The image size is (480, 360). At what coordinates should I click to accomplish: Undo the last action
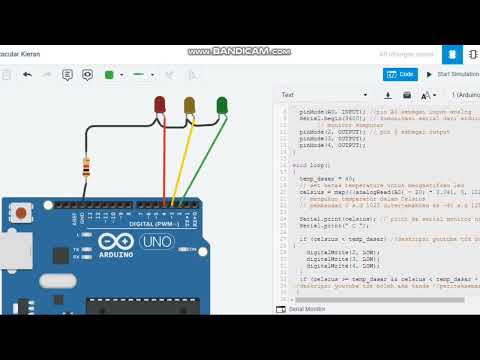(x=27, y=75)
